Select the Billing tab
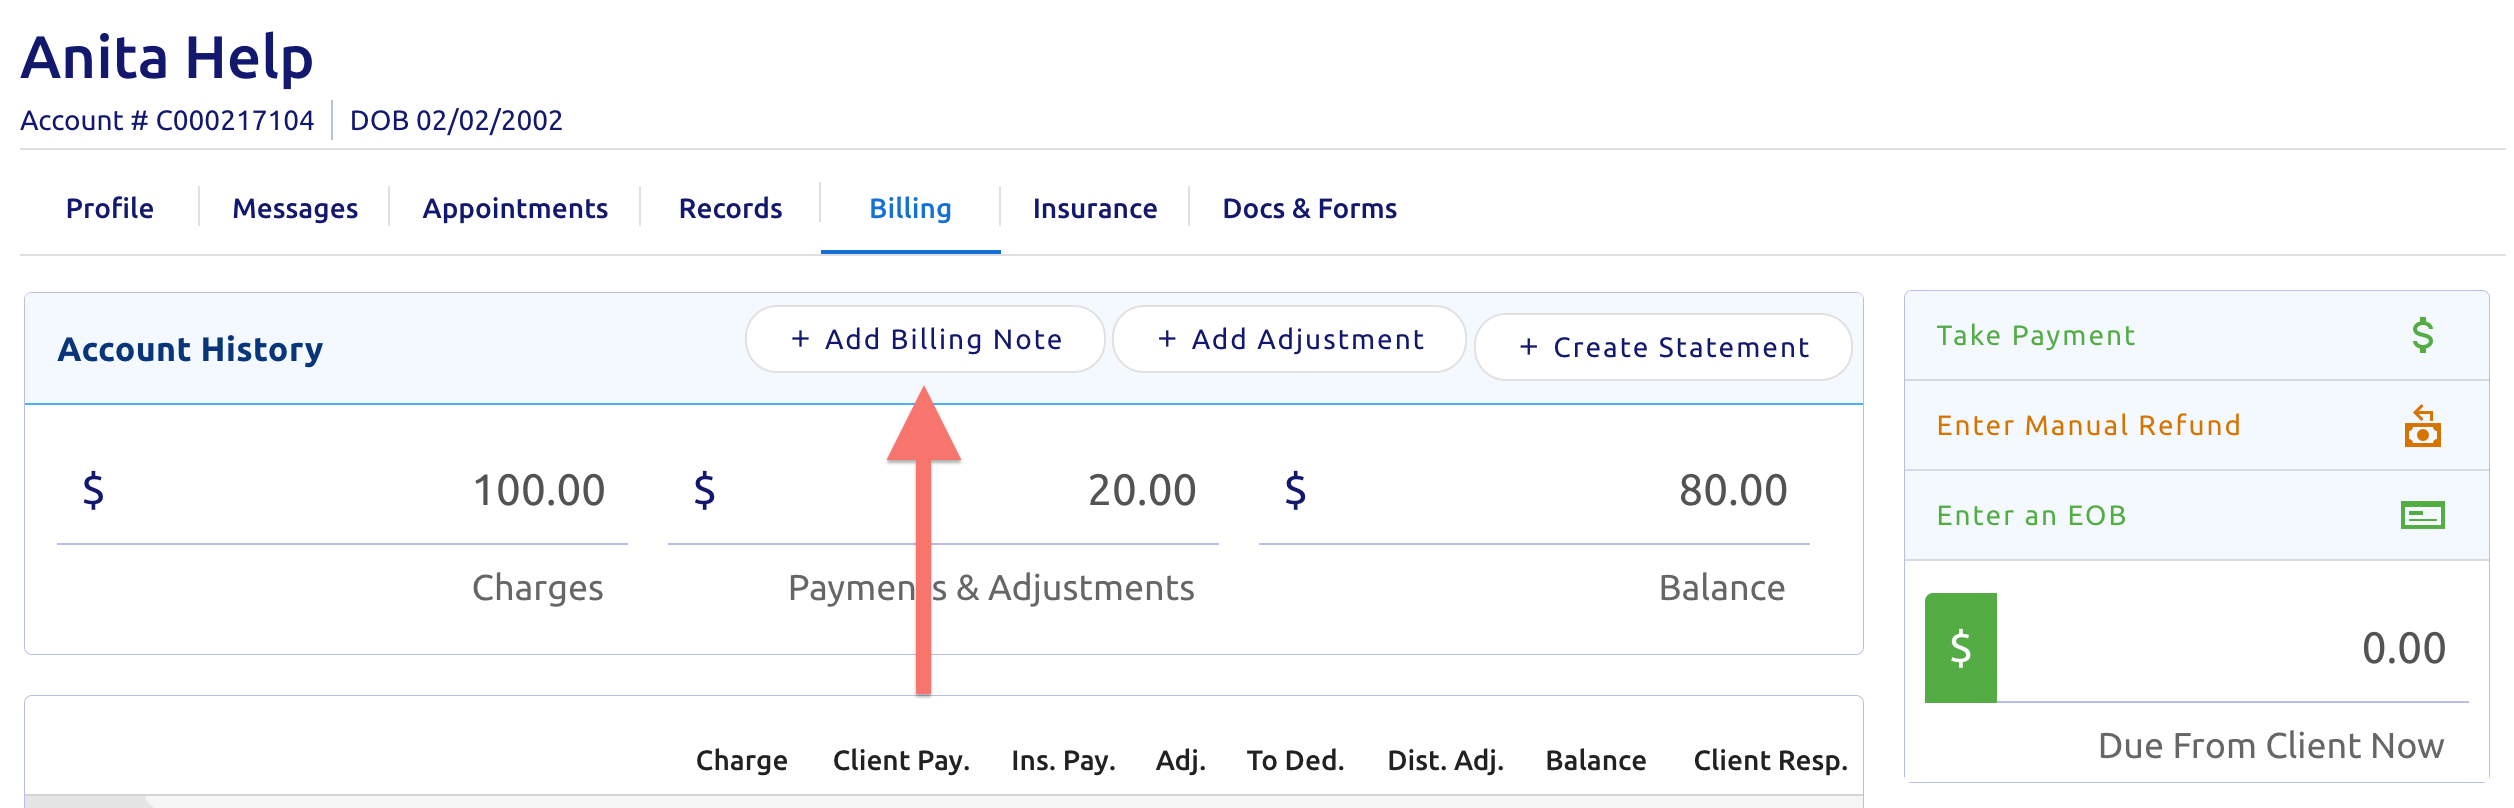 (910, 208)
